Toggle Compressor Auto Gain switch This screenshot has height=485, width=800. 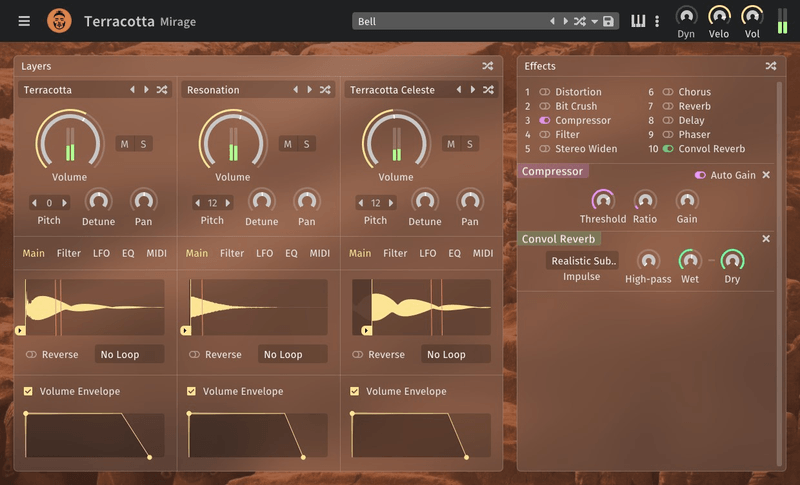tap(701, 175)
